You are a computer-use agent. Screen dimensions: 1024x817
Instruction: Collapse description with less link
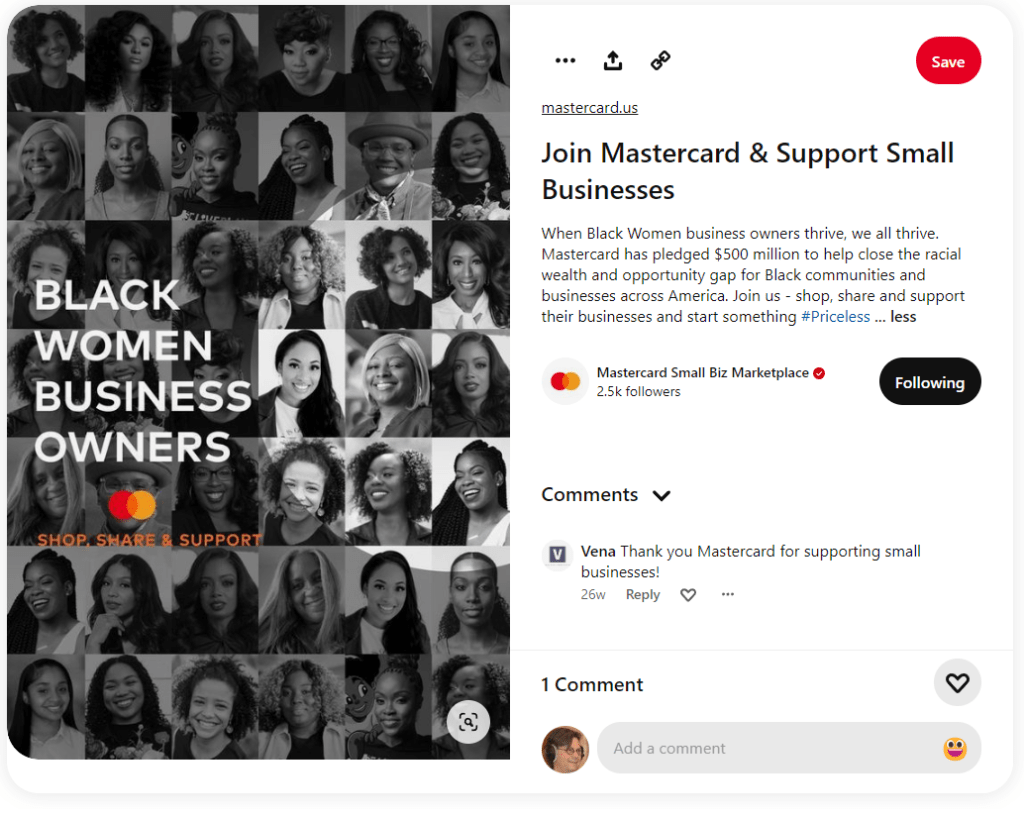tap(903, 317)
